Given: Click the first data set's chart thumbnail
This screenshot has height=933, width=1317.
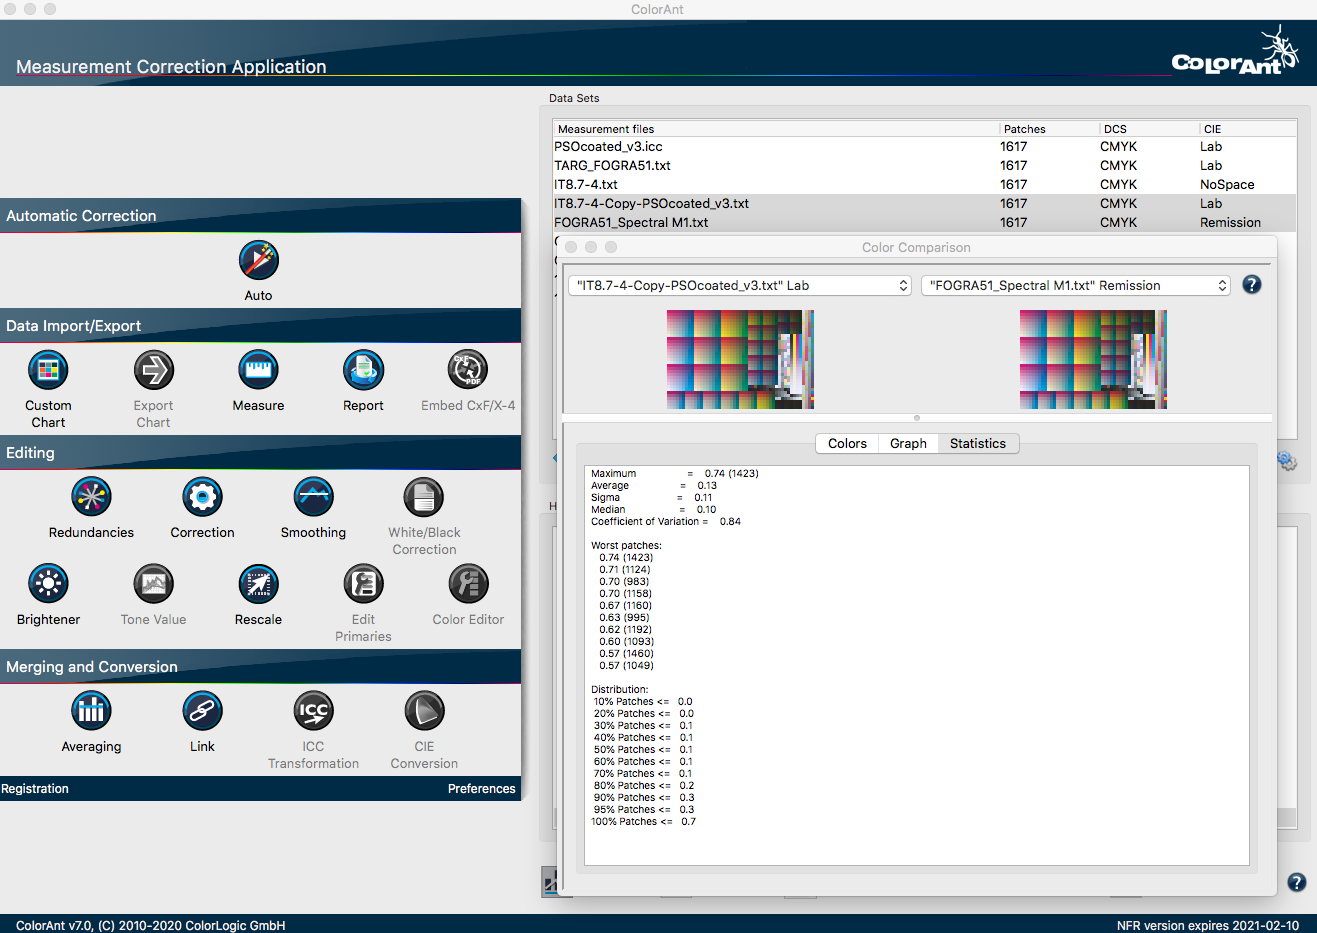Looking at the screenshot, I should 740,359.
